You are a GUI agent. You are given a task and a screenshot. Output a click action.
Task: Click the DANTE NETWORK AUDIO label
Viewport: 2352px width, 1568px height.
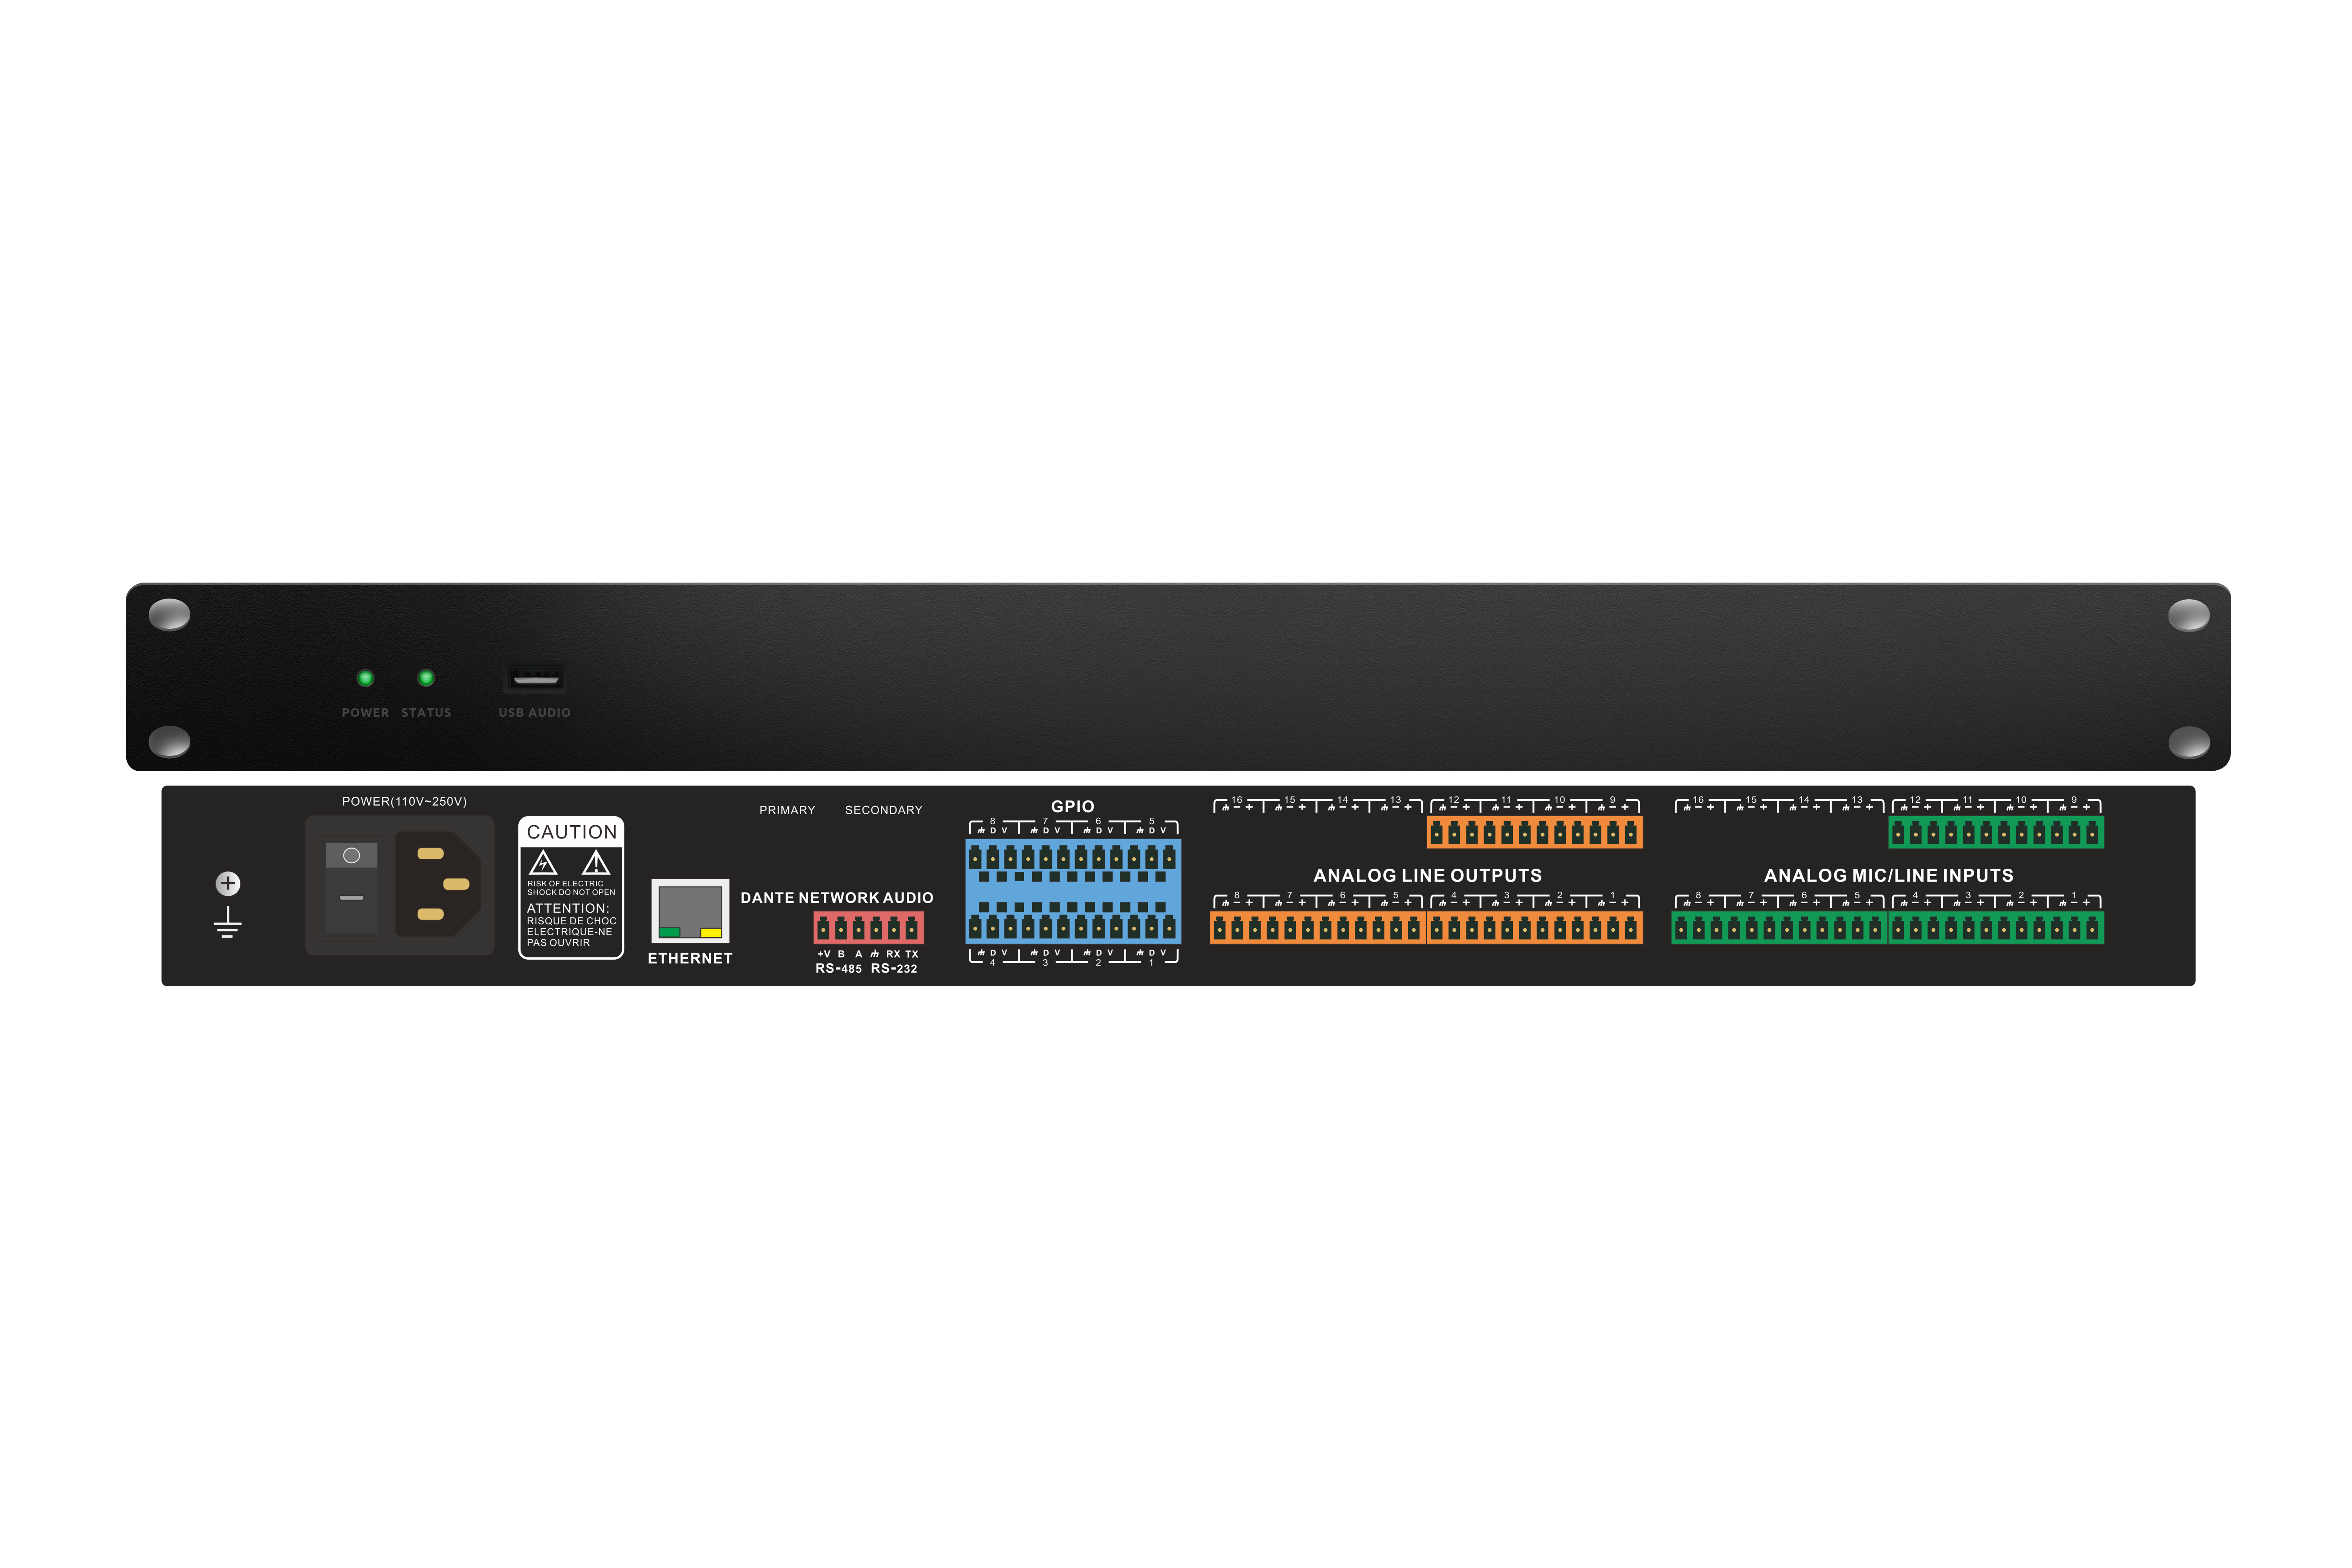coord(837,898)
